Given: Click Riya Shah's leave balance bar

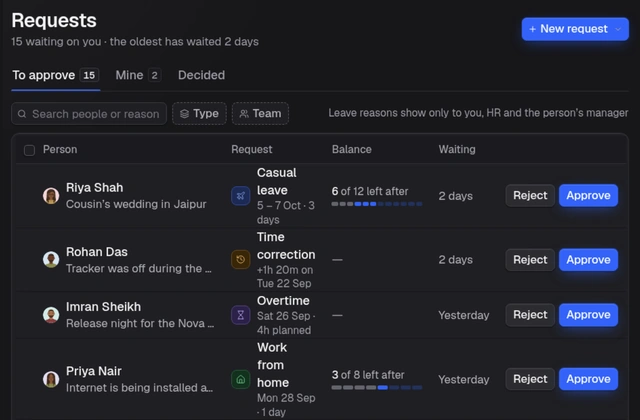Looking at the screenshot, I should point(377,204).
